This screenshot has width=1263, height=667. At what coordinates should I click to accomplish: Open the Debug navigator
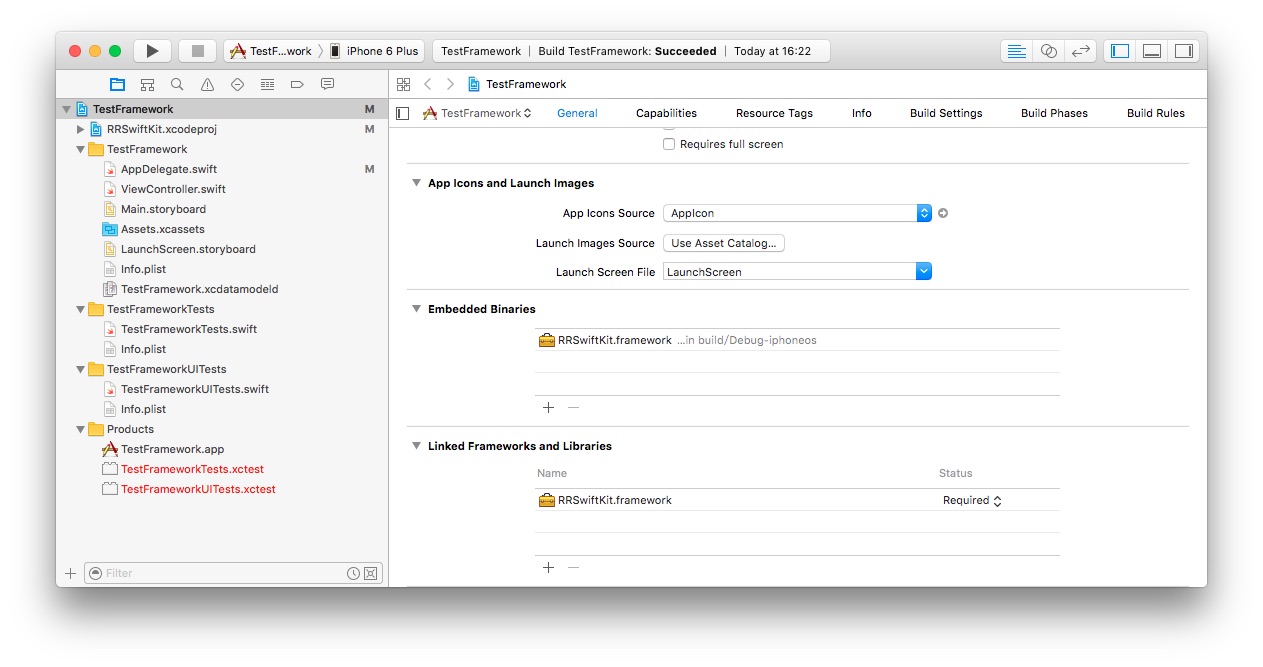pos(267,85)
